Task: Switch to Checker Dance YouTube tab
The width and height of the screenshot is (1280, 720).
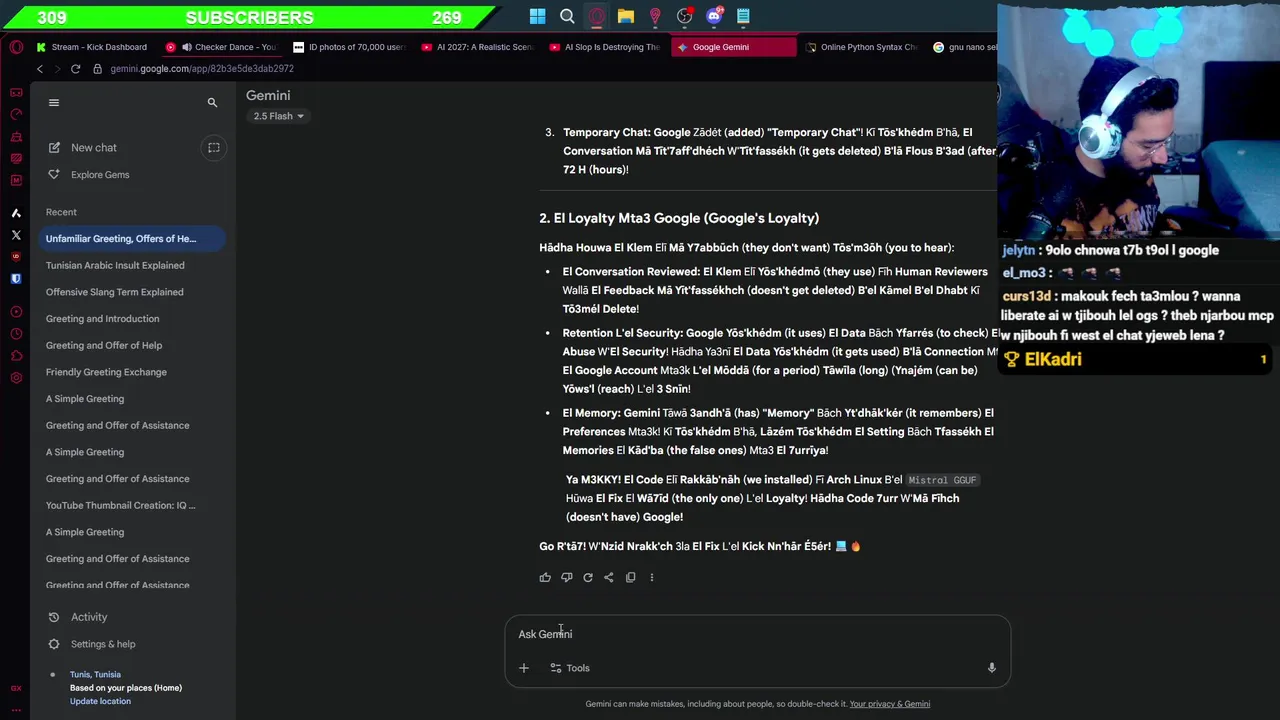Action: click(222, 47)
